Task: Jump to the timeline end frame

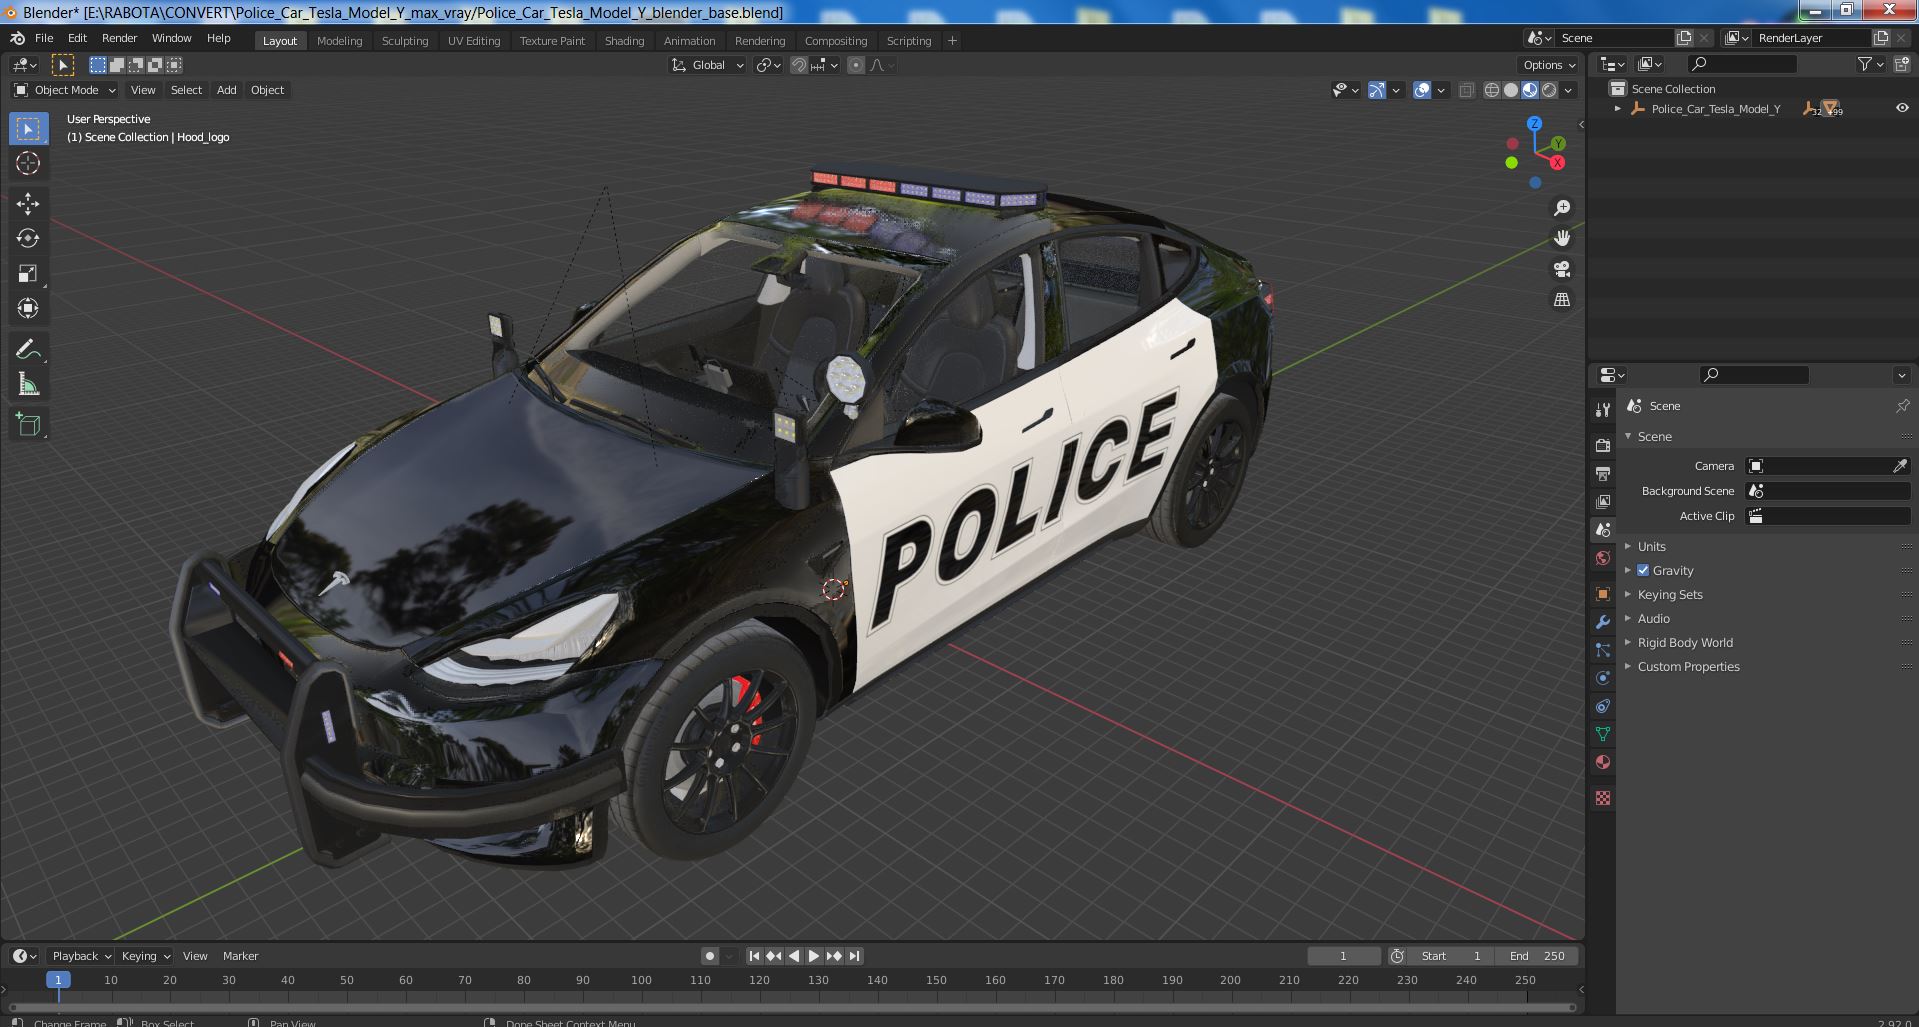Action: (854, 956)
